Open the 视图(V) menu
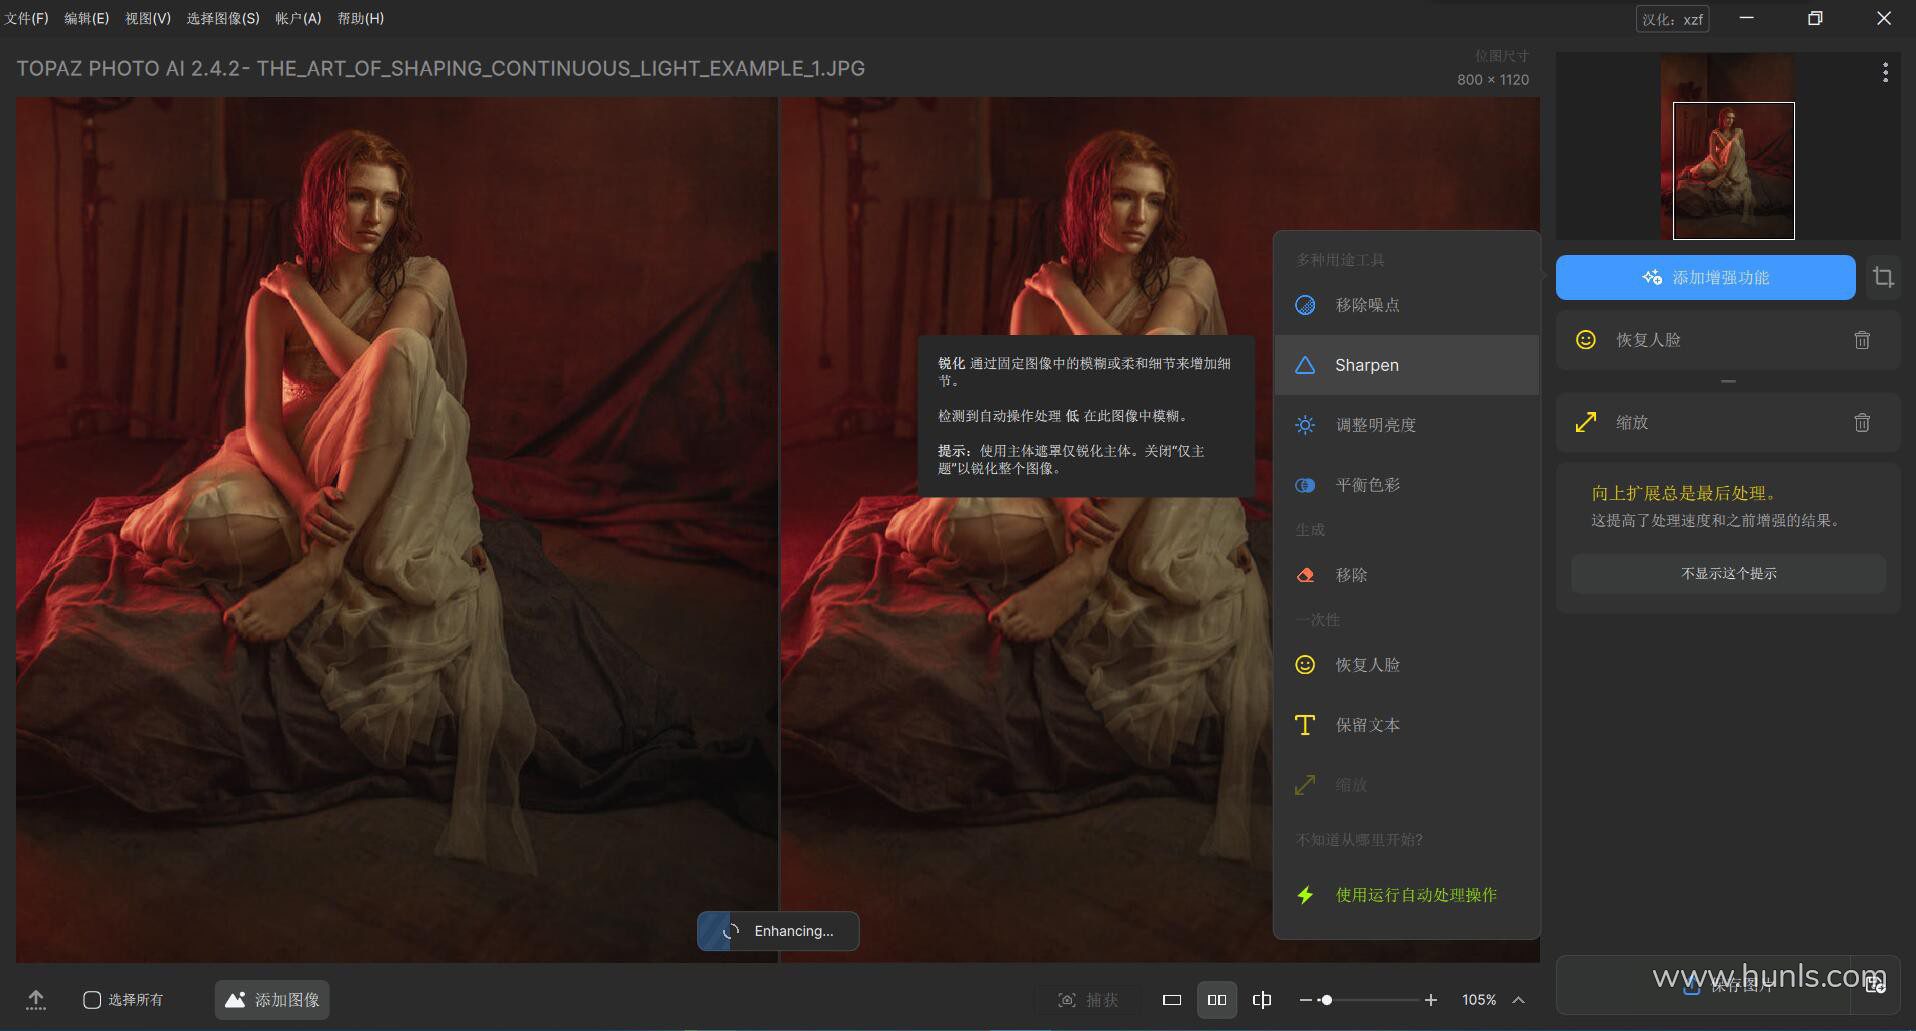The width and height of the screenshot is (1916, 1031). pos(147,18)
